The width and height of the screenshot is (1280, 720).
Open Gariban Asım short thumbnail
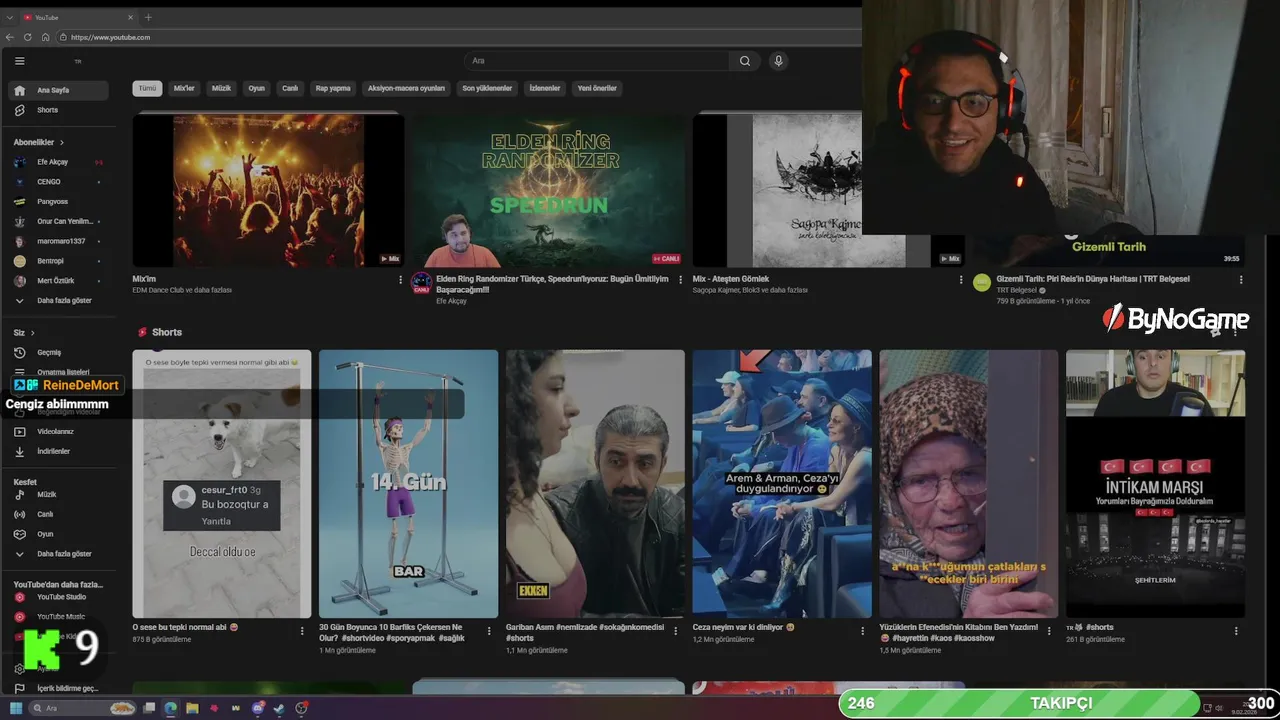(595, 483)
